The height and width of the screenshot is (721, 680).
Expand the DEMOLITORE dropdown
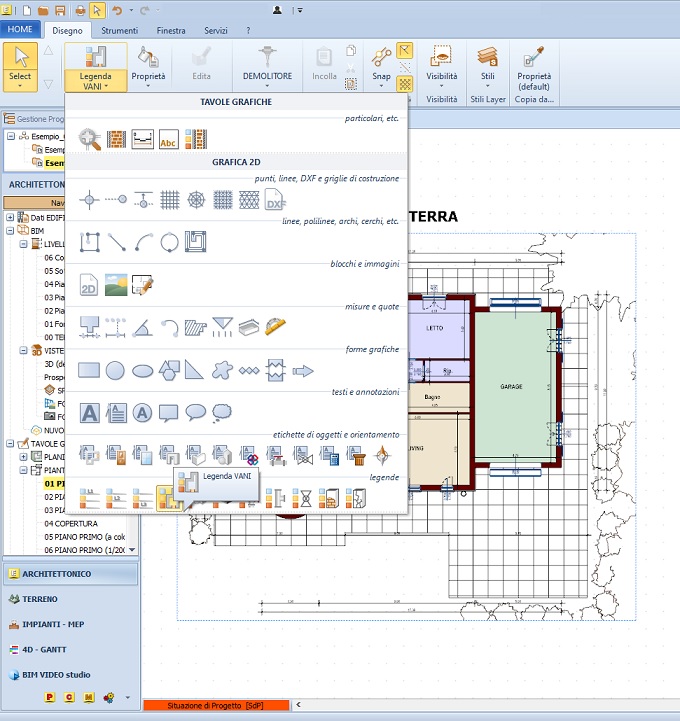[267, 86]
